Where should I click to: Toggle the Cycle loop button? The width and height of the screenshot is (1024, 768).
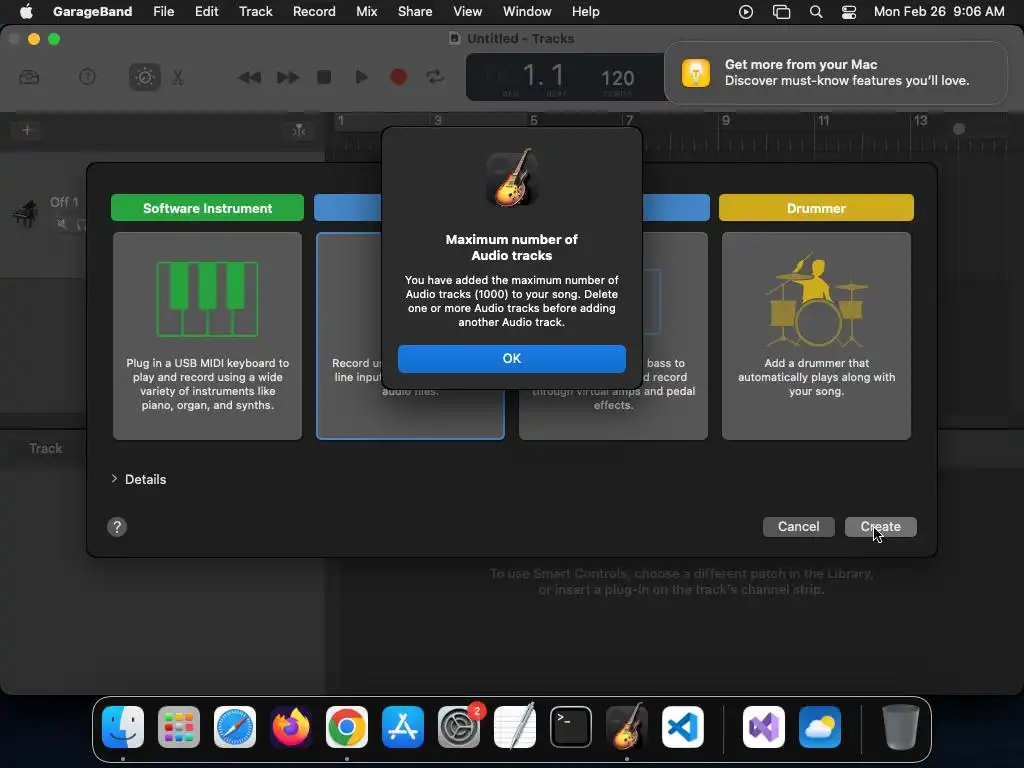tap(435, 77)
